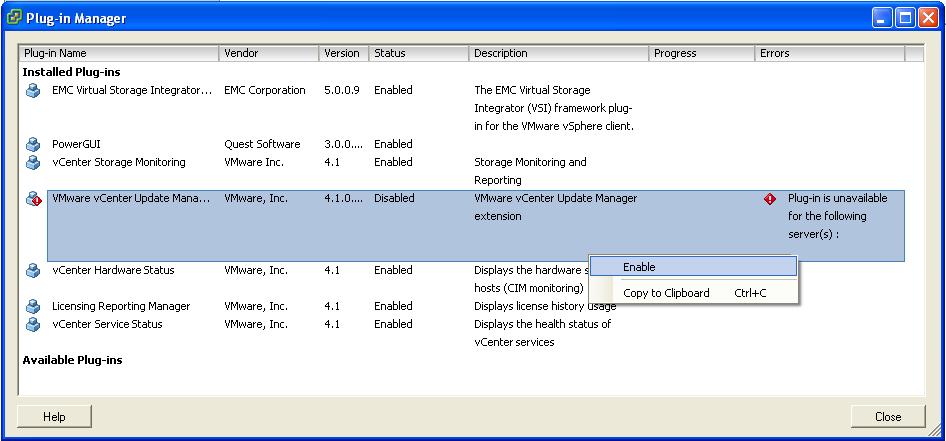The image size is (946, 441).
Task: Click the VMware vCenter Update Manager error icon
Action: click(x=33, y=198)
